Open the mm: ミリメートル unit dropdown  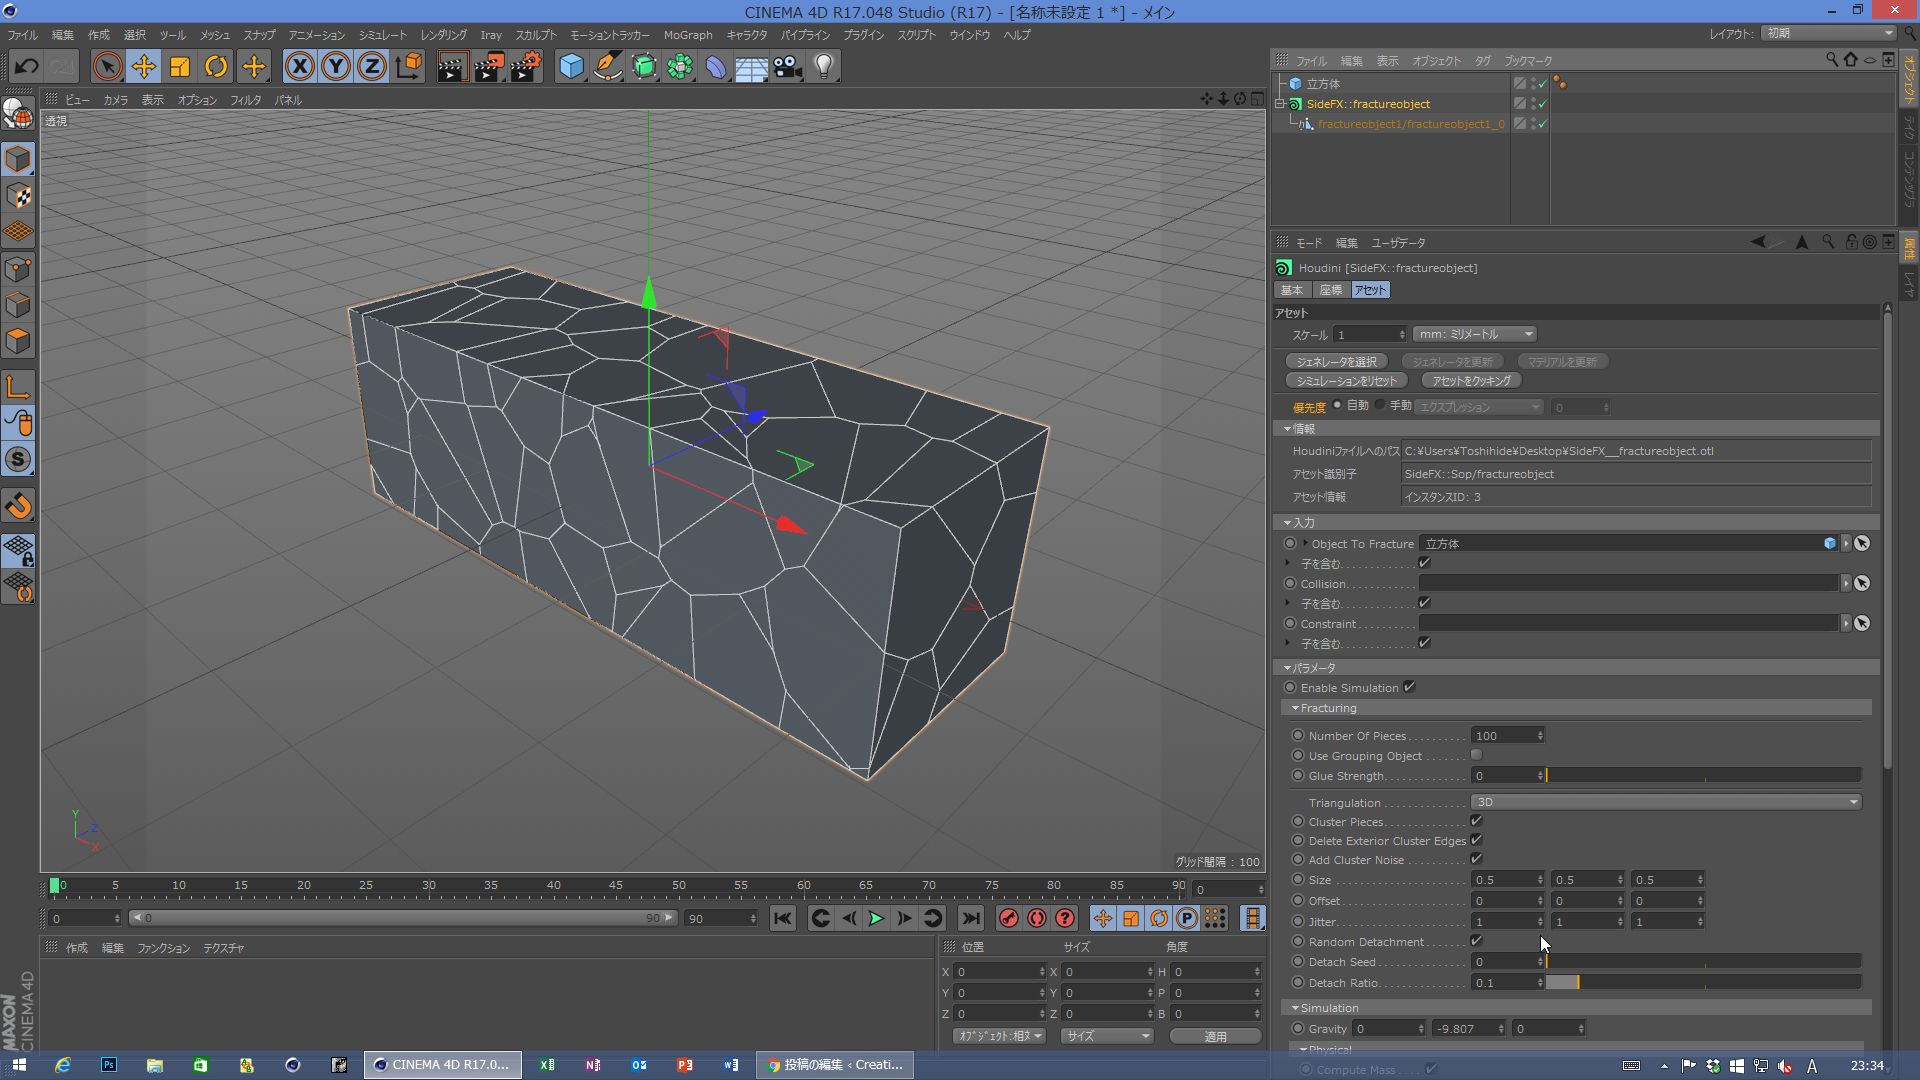tap(1474, 334)
